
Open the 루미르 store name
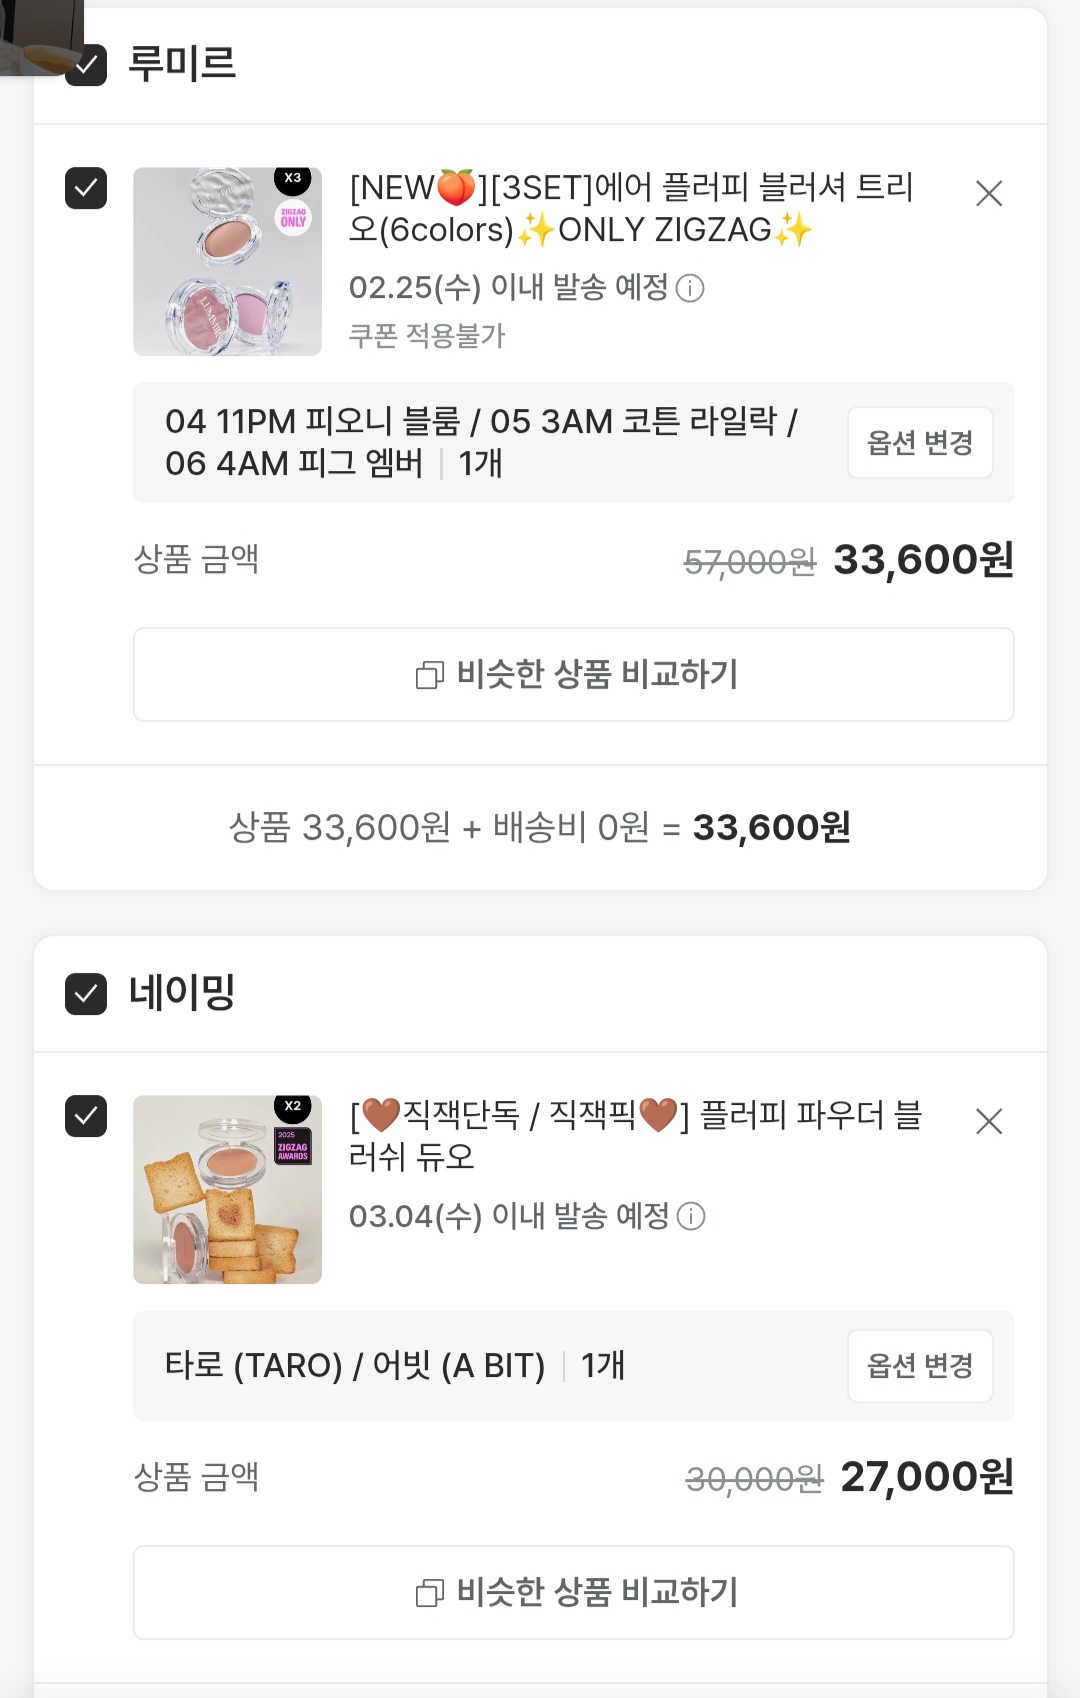pyautogui.click(x=182, y=64)
